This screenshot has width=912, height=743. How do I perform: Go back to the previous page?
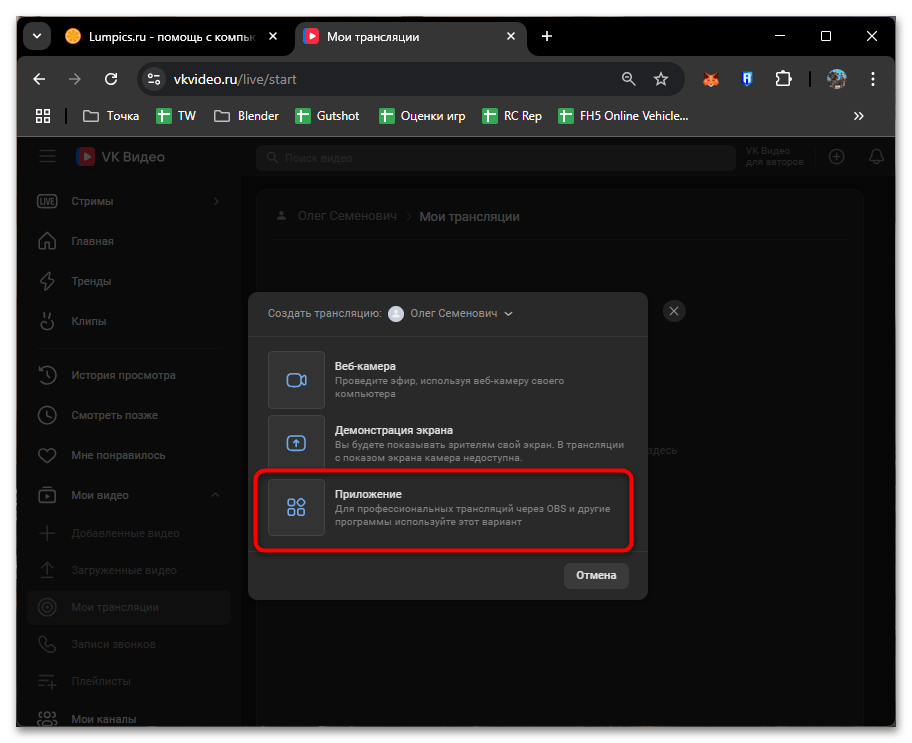tap(39, 79)
